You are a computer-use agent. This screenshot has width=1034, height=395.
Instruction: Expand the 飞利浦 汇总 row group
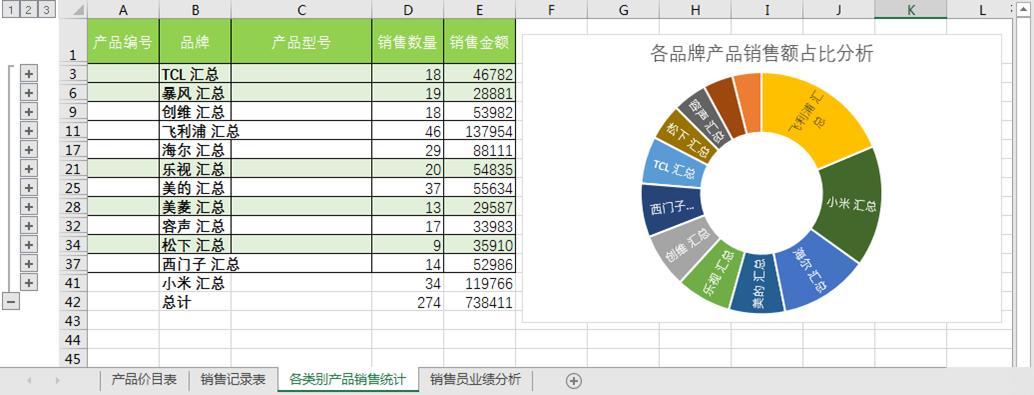point(28,131)
